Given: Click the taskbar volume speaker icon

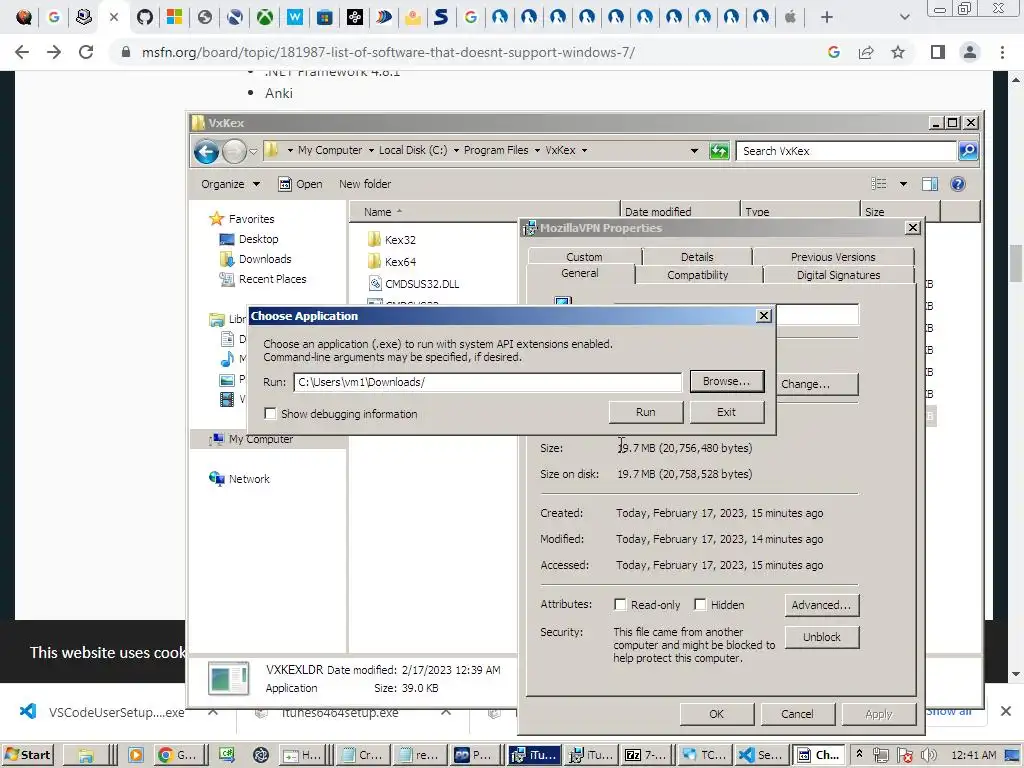Looking at the screenshot, I should coord(929,755).
